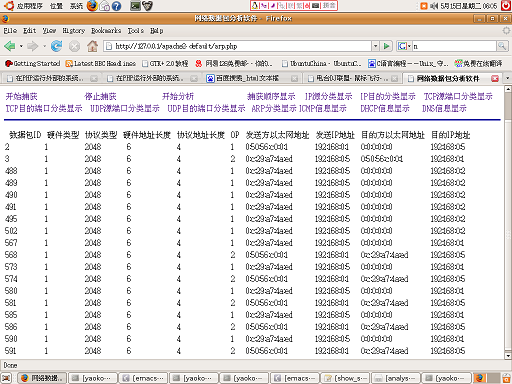Open the Tools menu
The width and height of the screenshot is (512, 384).
click(x=136, y=31)
